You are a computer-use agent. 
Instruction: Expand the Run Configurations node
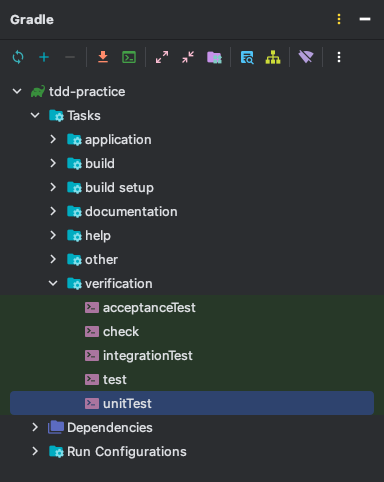click(35, 451)
